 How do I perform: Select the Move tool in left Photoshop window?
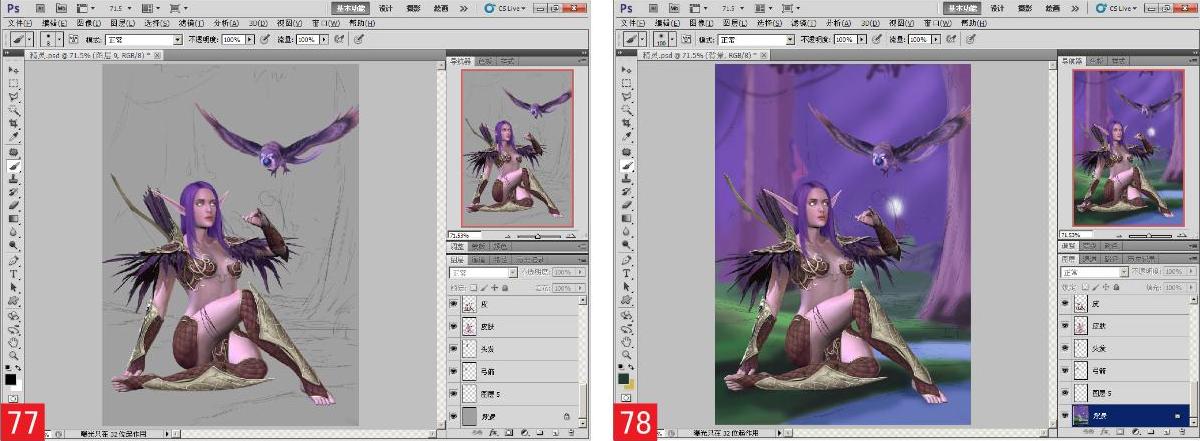(14, 69)
